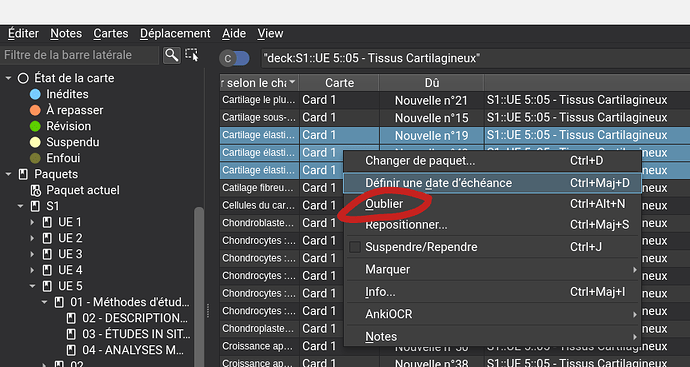Screen dimensions: 690x367
Task: Choose Changer de paquet... in context menu
Action: (492, 161)
